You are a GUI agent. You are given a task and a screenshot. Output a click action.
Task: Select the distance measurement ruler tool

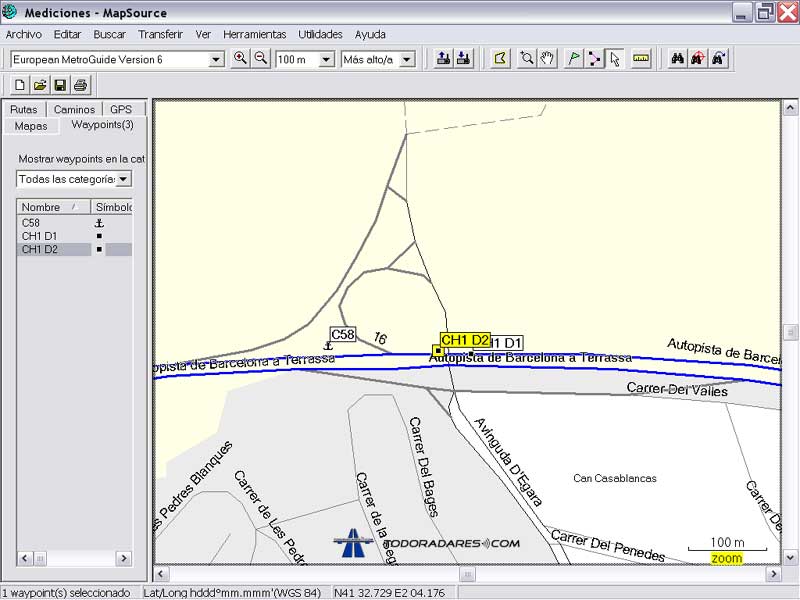coord(641,59)
